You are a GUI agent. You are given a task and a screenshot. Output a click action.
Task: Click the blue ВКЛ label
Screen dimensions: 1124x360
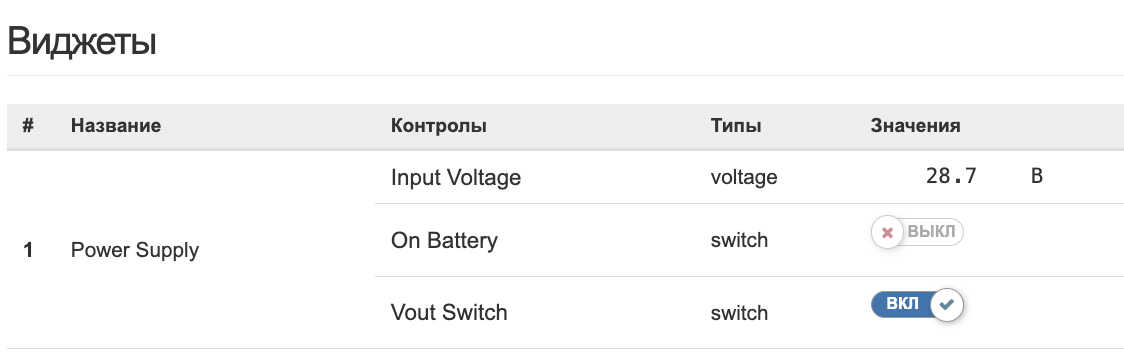coord(902,303)
